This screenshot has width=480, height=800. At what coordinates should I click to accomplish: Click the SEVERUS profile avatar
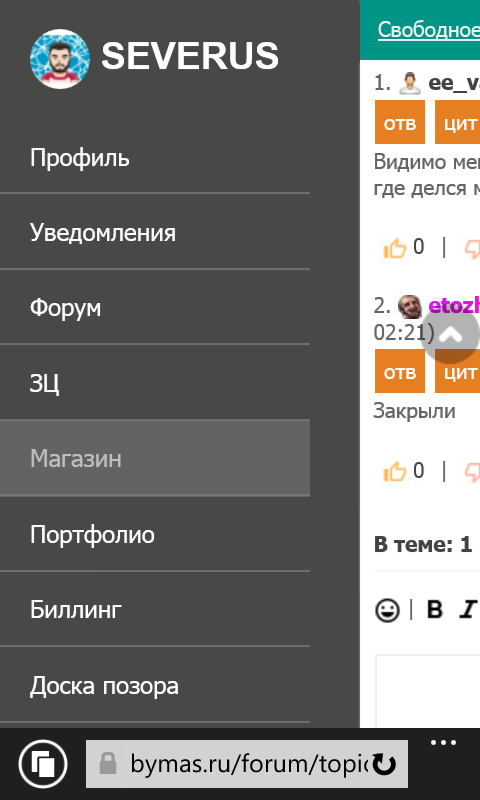pos(60,59)
